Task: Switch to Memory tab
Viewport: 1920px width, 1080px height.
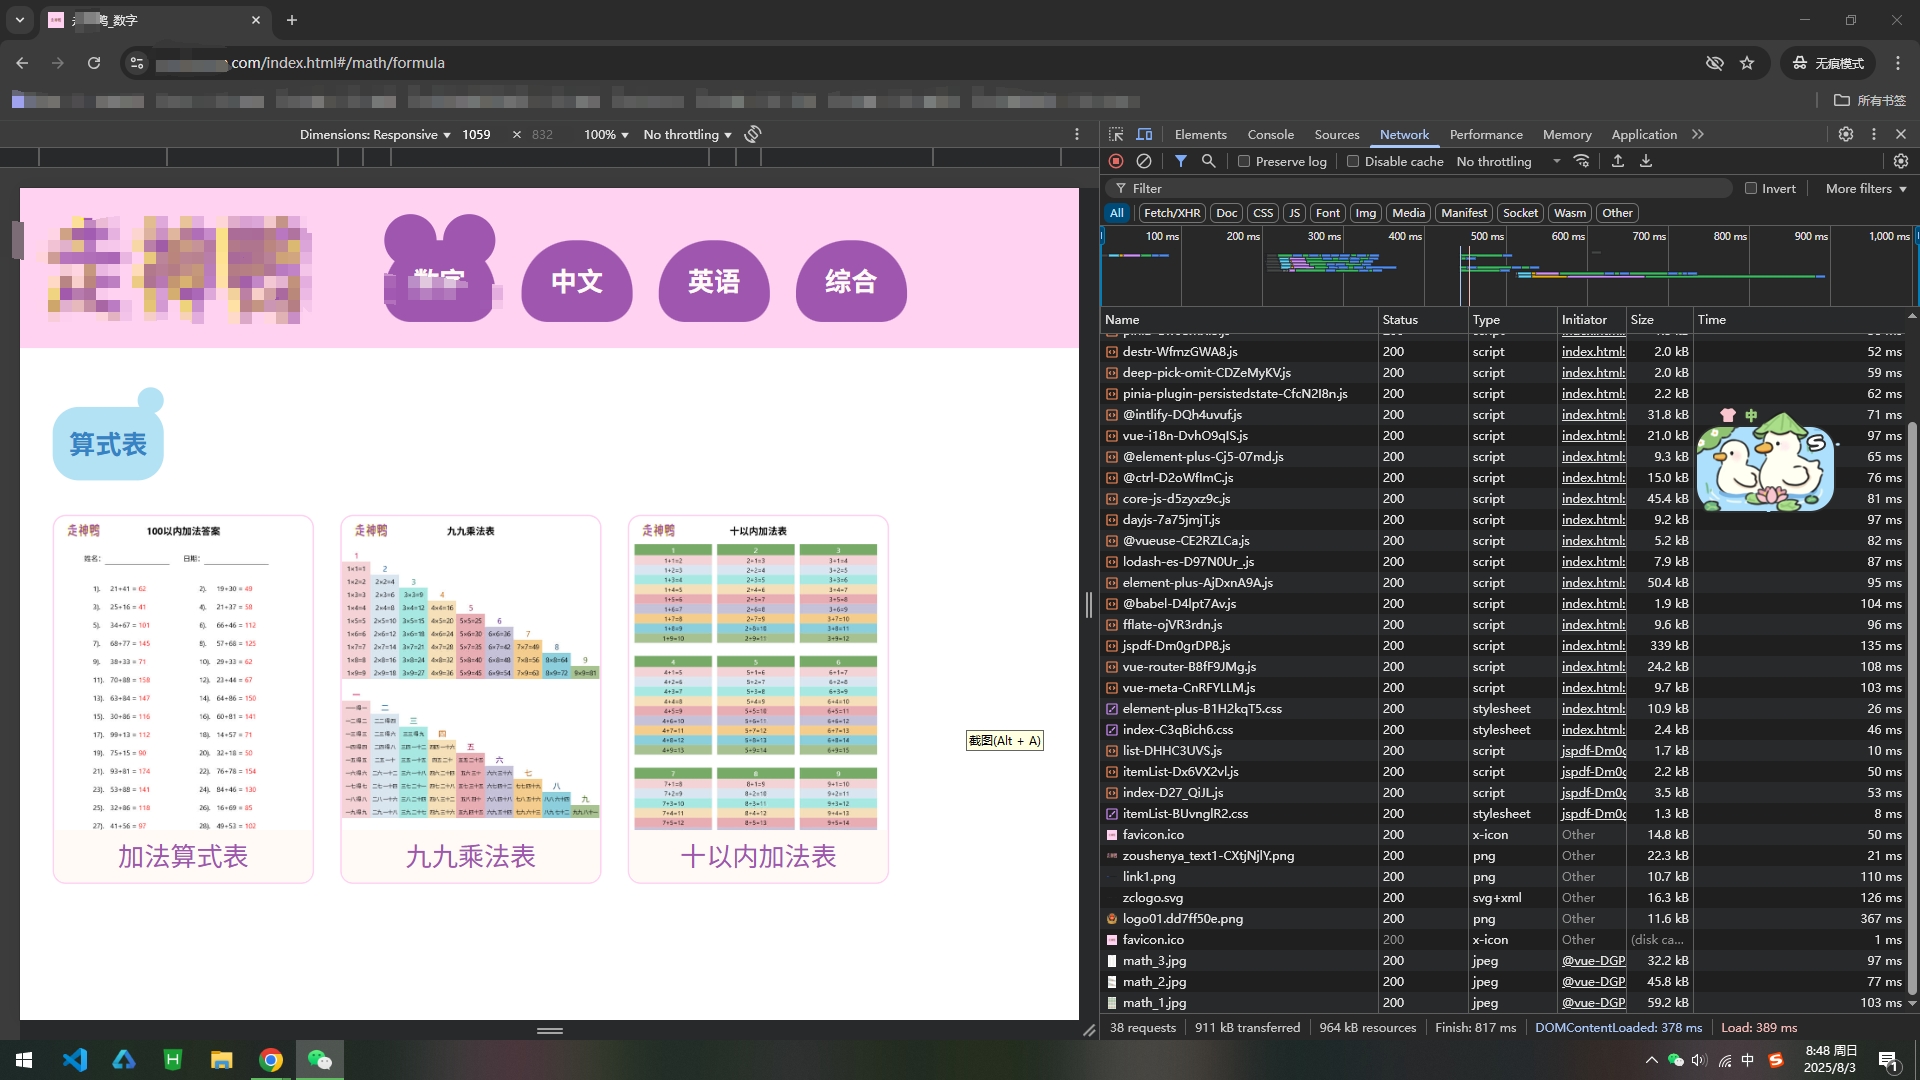Action: (1567, 134)
